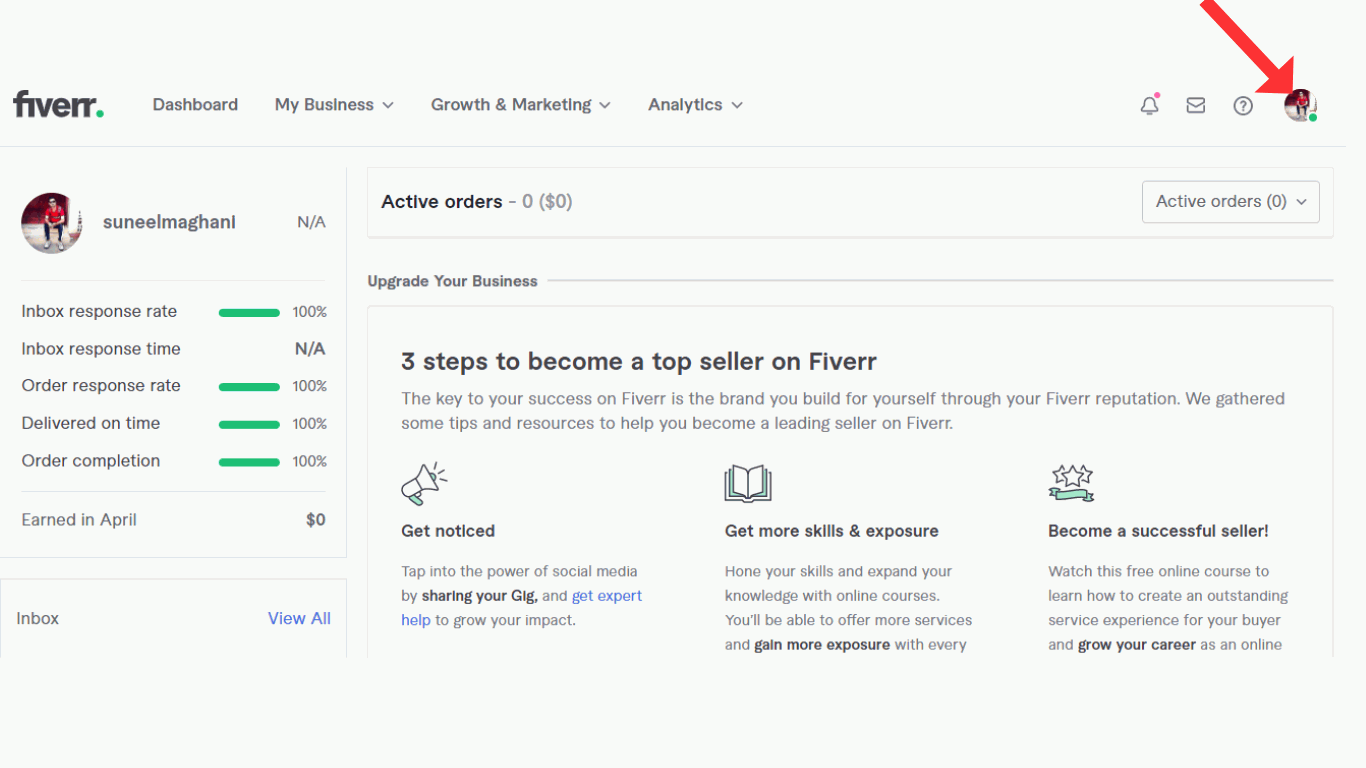Click the Fiverr logo
The image size is (1366, 768).
[58, 104]
